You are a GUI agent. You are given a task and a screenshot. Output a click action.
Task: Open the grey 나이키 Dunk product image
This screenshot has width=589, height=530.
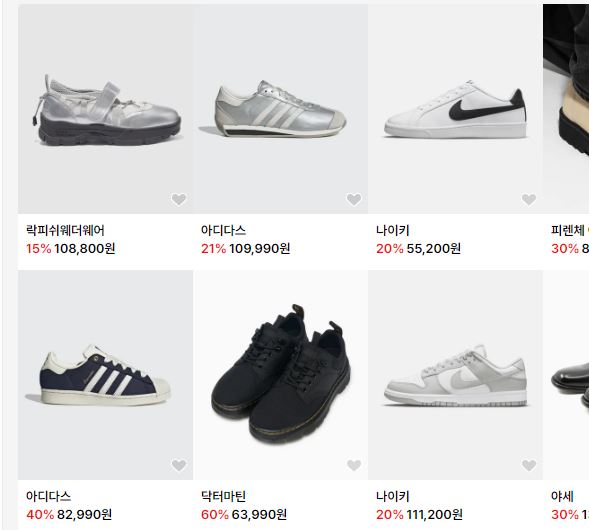point(455,375)
